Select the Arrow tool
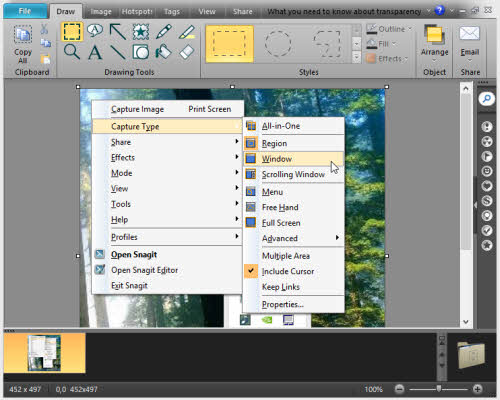The width and height of the screenshot is (500, 400). (x=118, y=32)
